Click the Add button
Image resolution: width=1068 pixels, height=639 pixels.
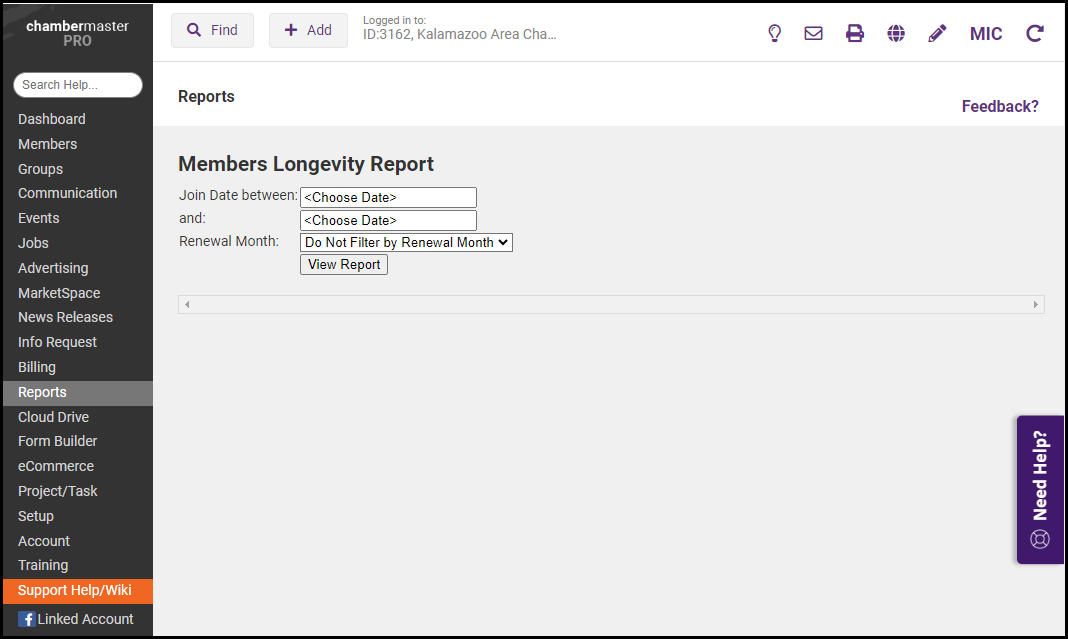[308, 30]
